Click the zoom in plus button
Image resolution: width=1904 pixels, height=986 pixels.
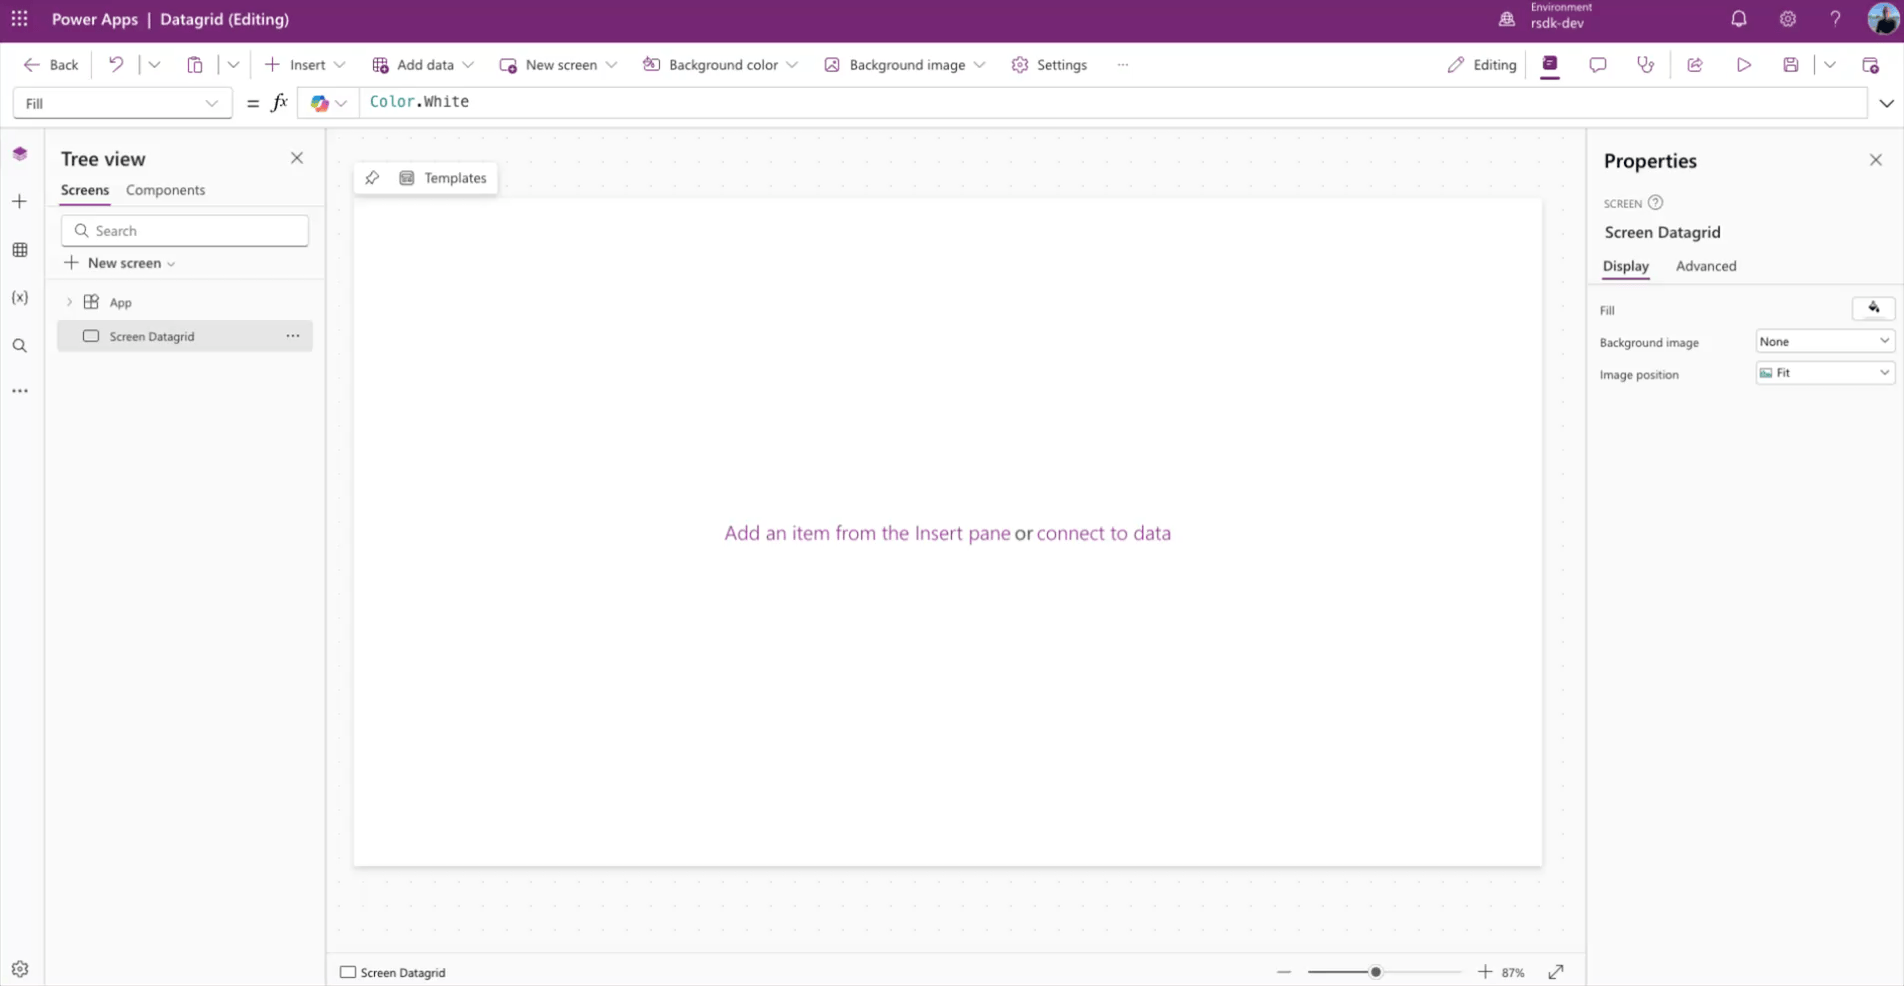coord(1484,972)
